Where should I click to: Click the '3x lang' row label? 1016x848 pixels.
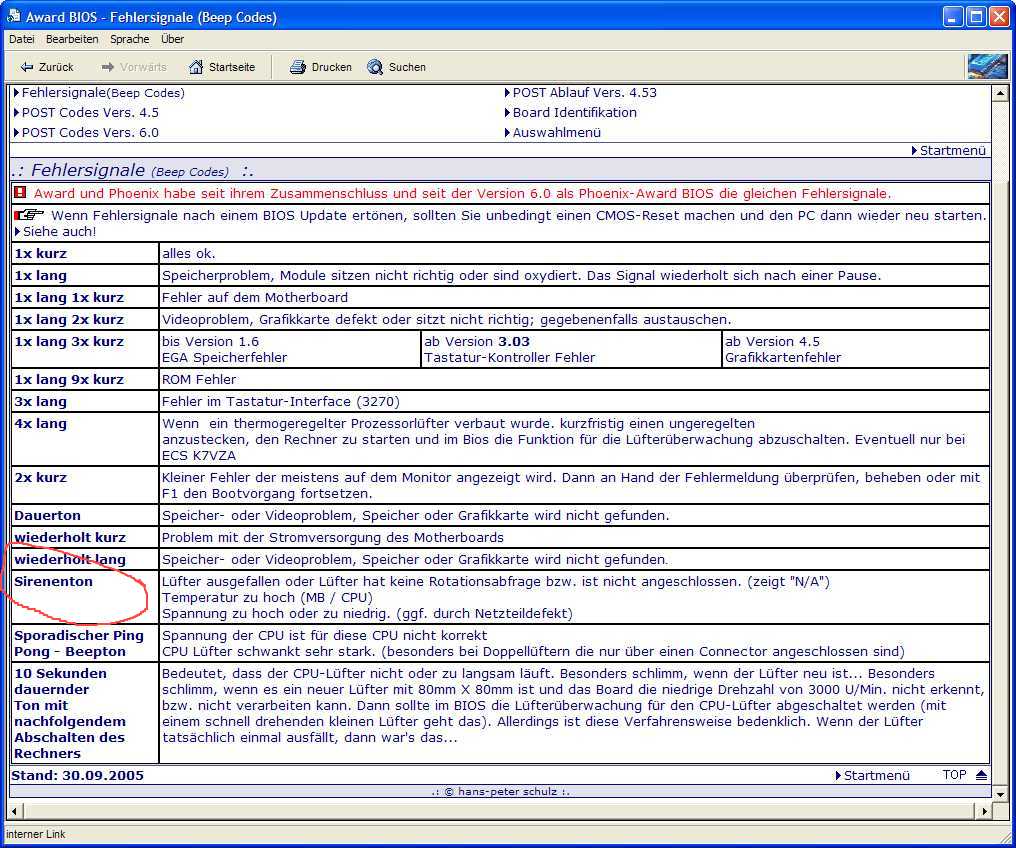[x=40, y=402]
